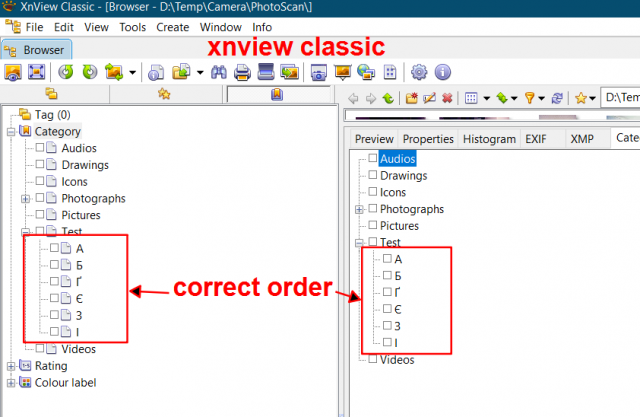Click the About info icon
This screenshot has height=417, width=640.
(442, 72)
